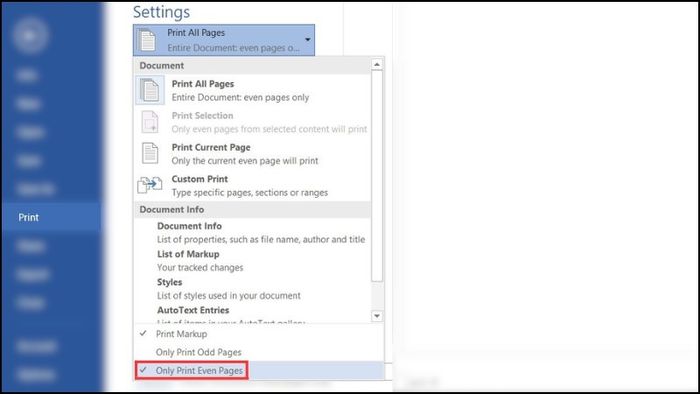Screen dimensions: 700x394
Task: Click 'List of properties, such as file name' text
Action: click(x=261, y=240)
